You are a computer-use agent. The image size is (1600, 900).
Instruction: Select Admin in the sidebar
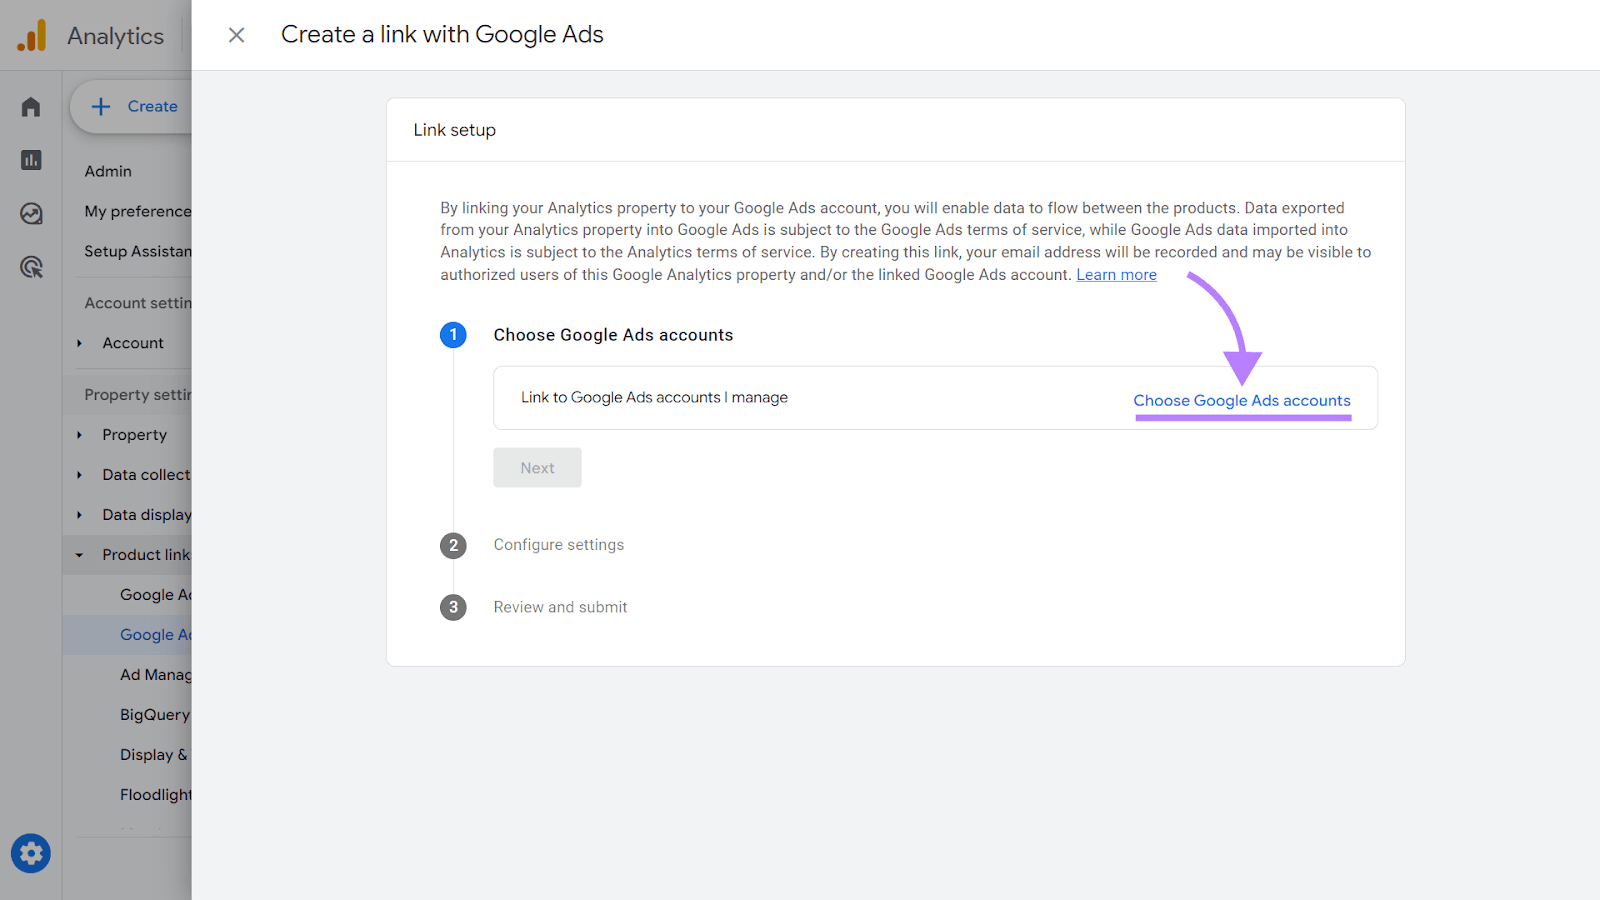click(x=107, y=171)
